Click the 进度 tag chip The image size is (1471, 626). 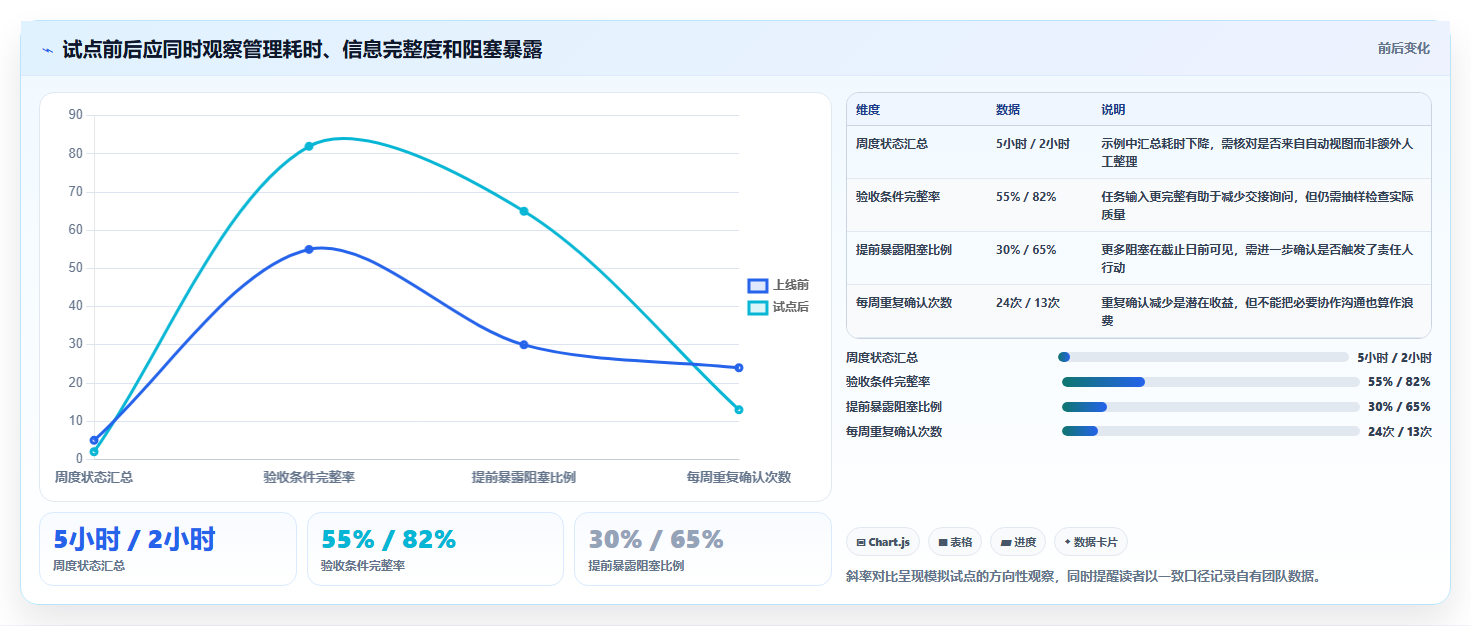coord(1018,542)
